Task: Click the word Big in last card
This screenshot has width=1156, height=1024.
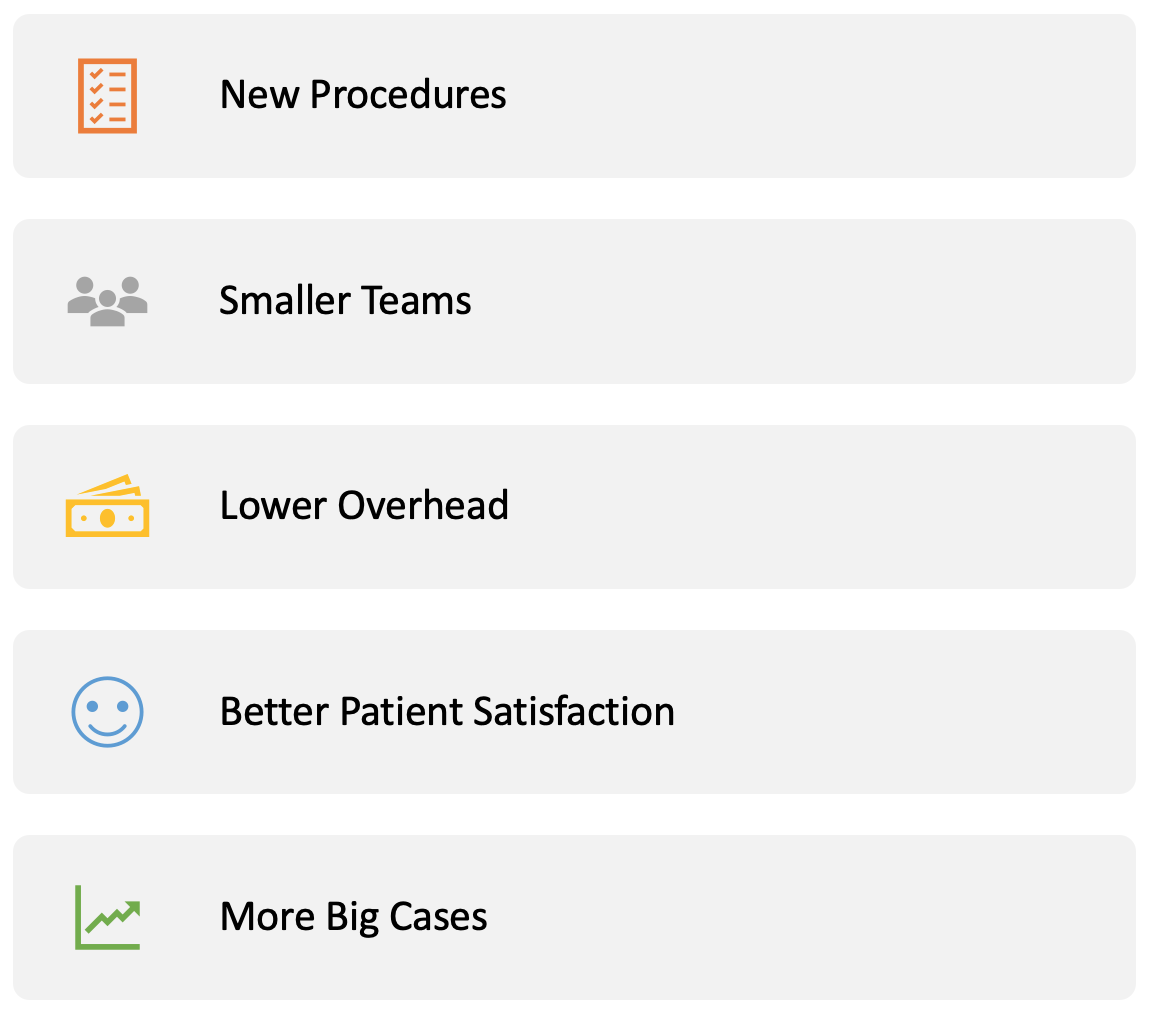Action: pyautogui.click(x=352, y=919)
